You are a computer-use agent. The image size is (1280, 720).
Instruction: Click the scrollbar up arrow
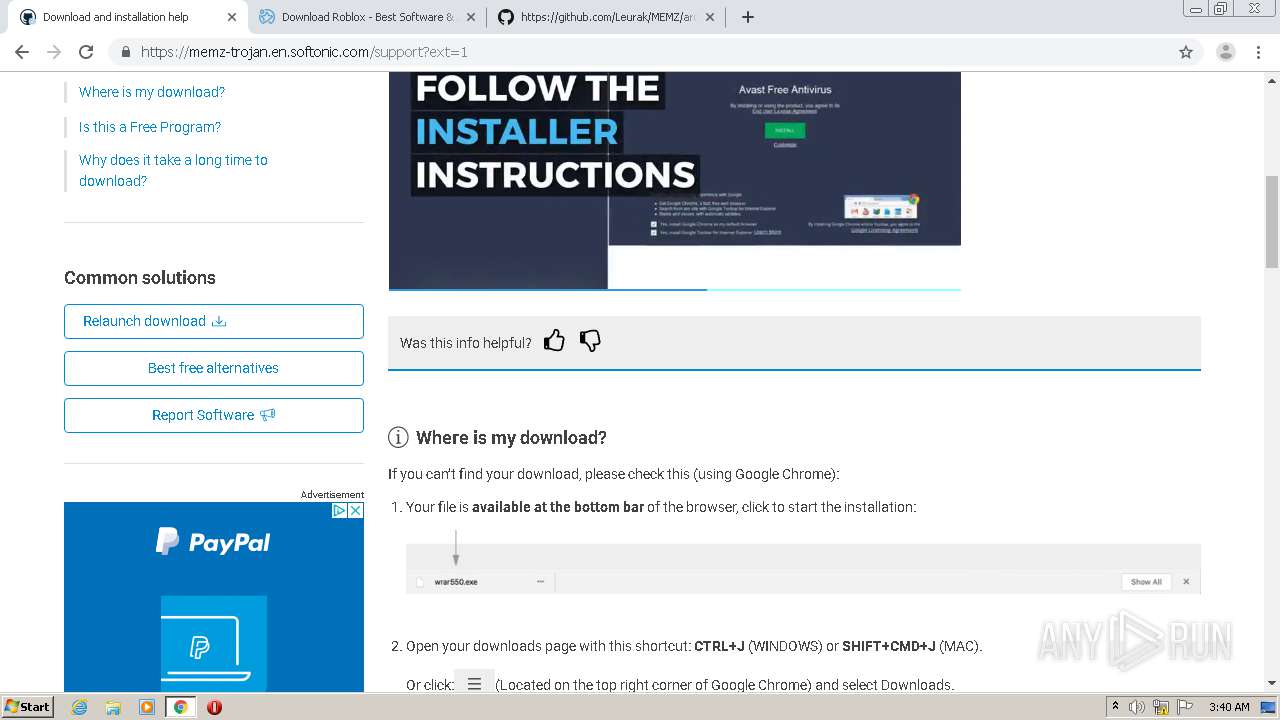click(x=1272, y=79)
